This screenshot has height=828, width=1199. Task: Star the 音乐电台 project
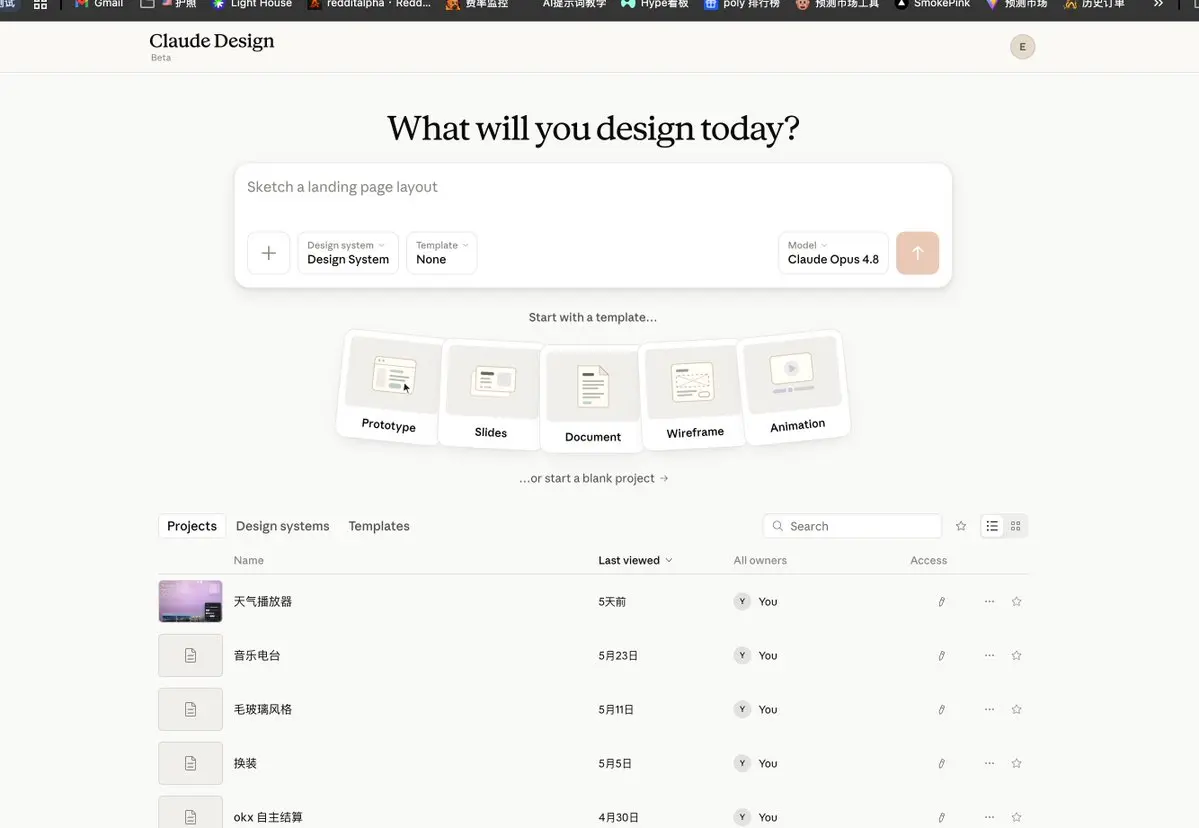tap(1016, 655)
